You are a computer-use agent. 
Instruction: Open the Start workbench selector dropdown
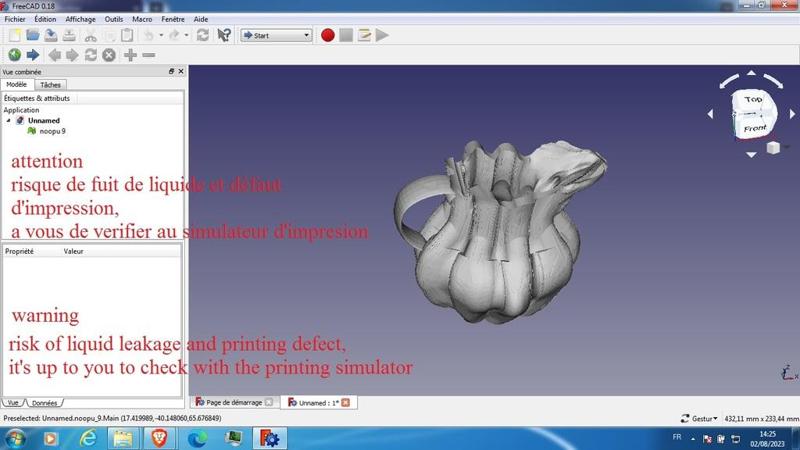point(276,35)
